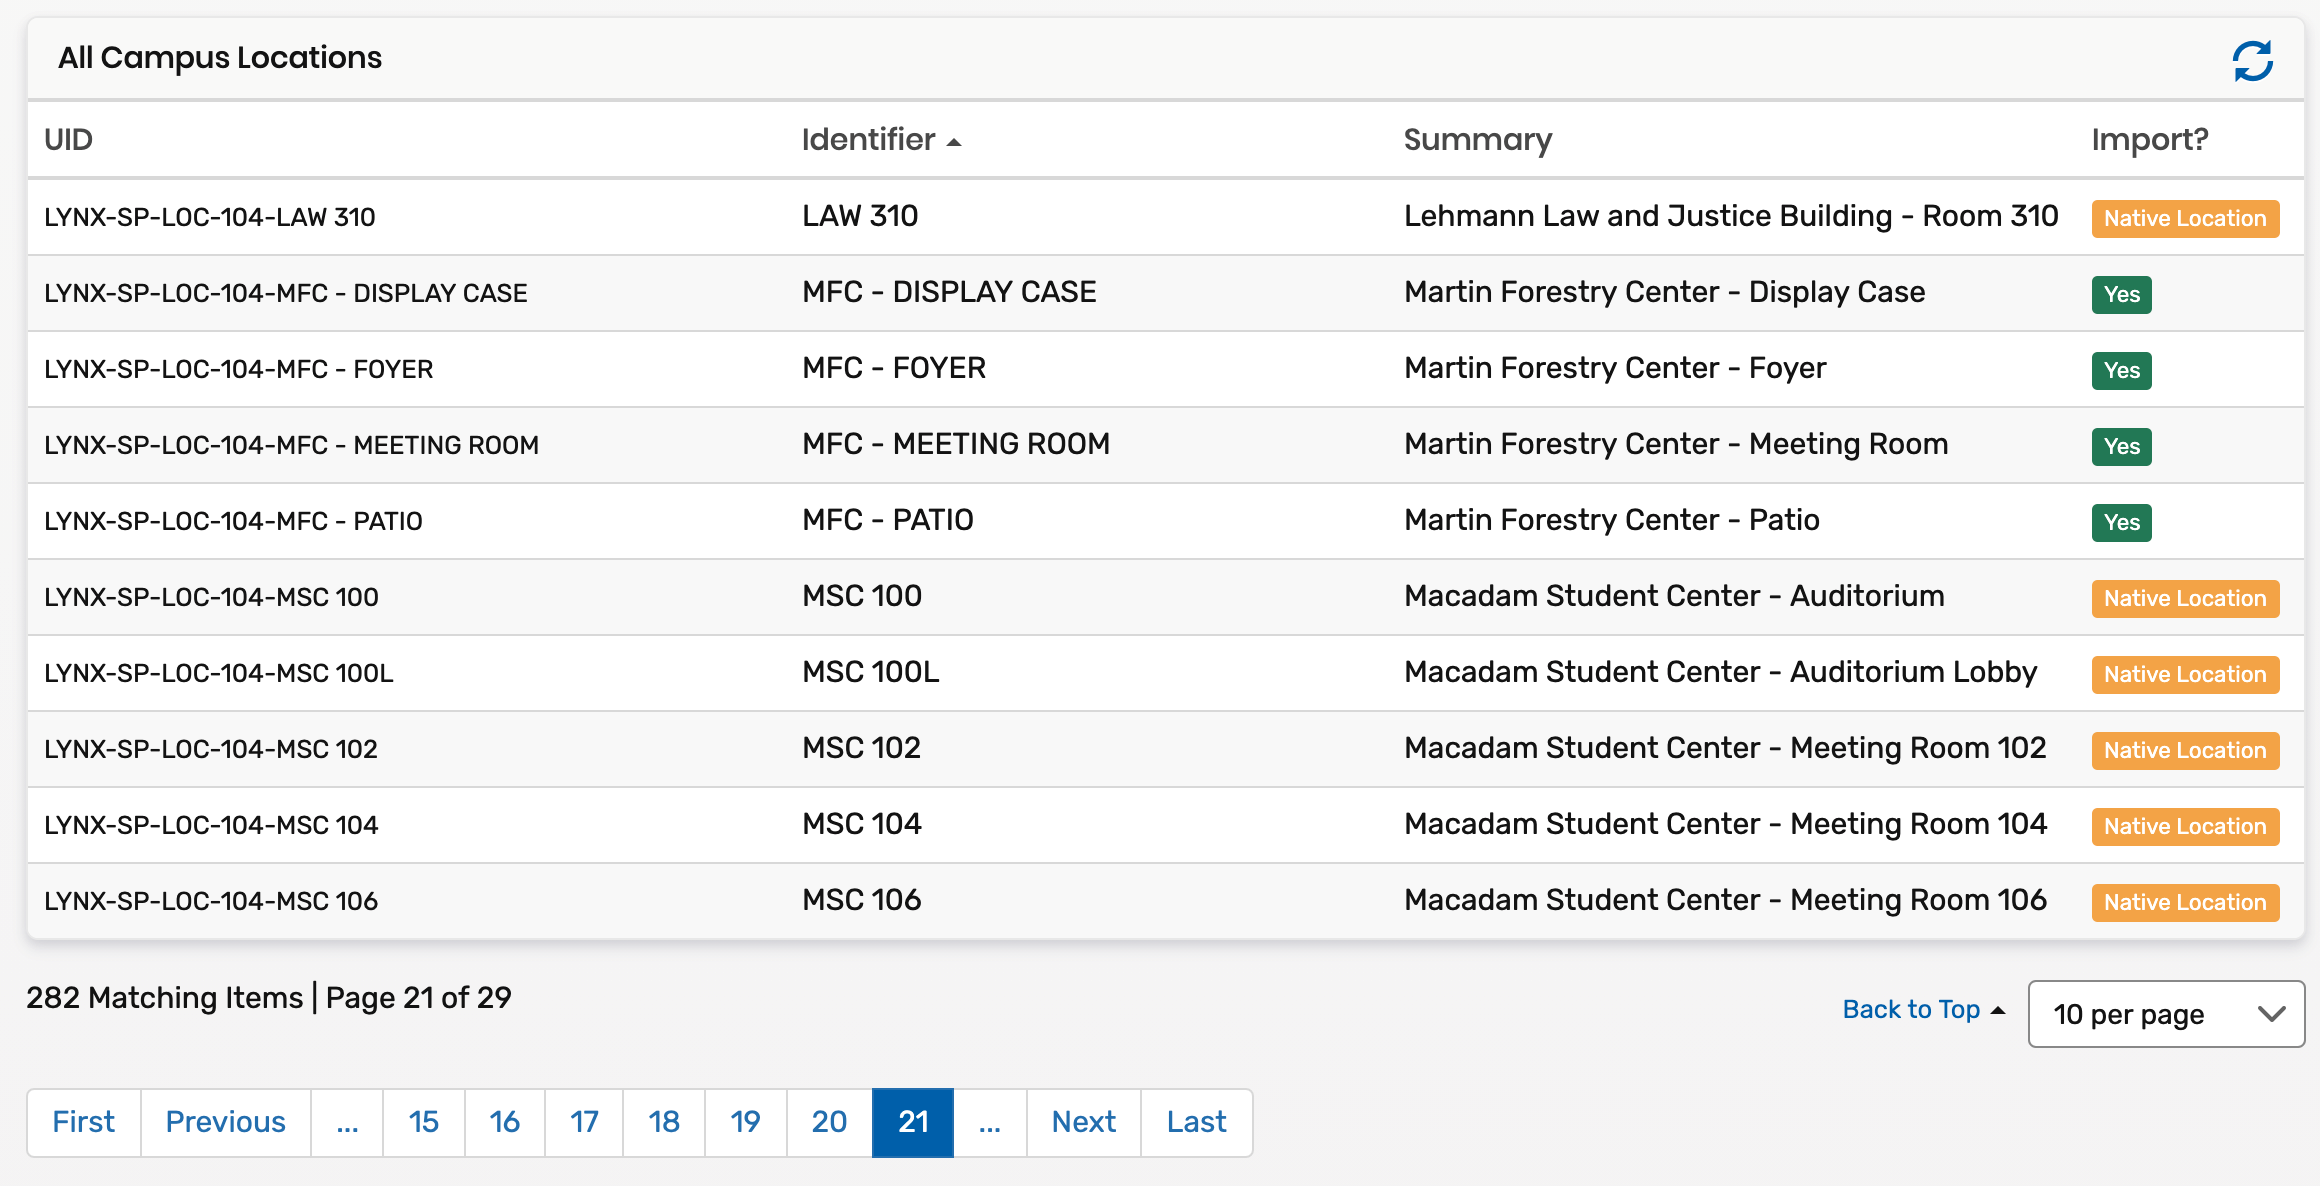Select the MSC 100L row identifier
The width and height of the screenshot is (2320, 1186).
870,672
